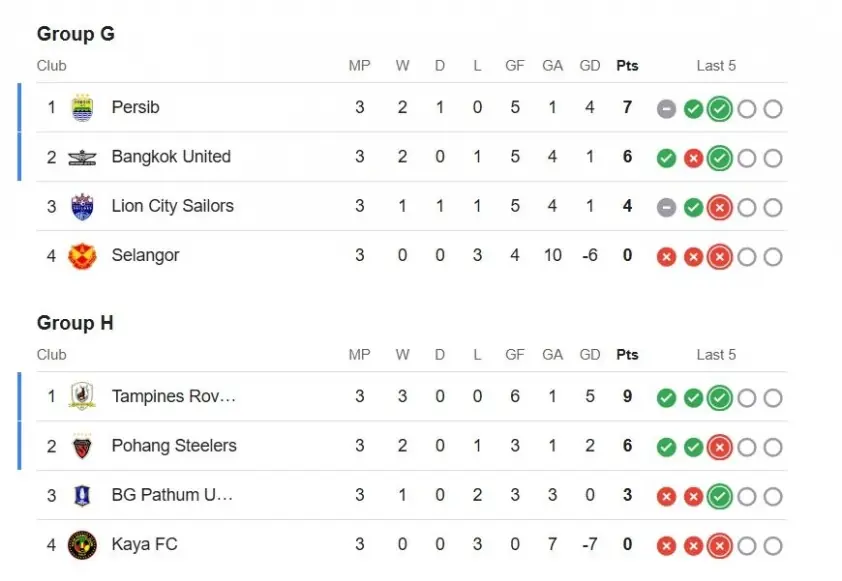Click the Persib club crest icon

[x=82, y=108]
